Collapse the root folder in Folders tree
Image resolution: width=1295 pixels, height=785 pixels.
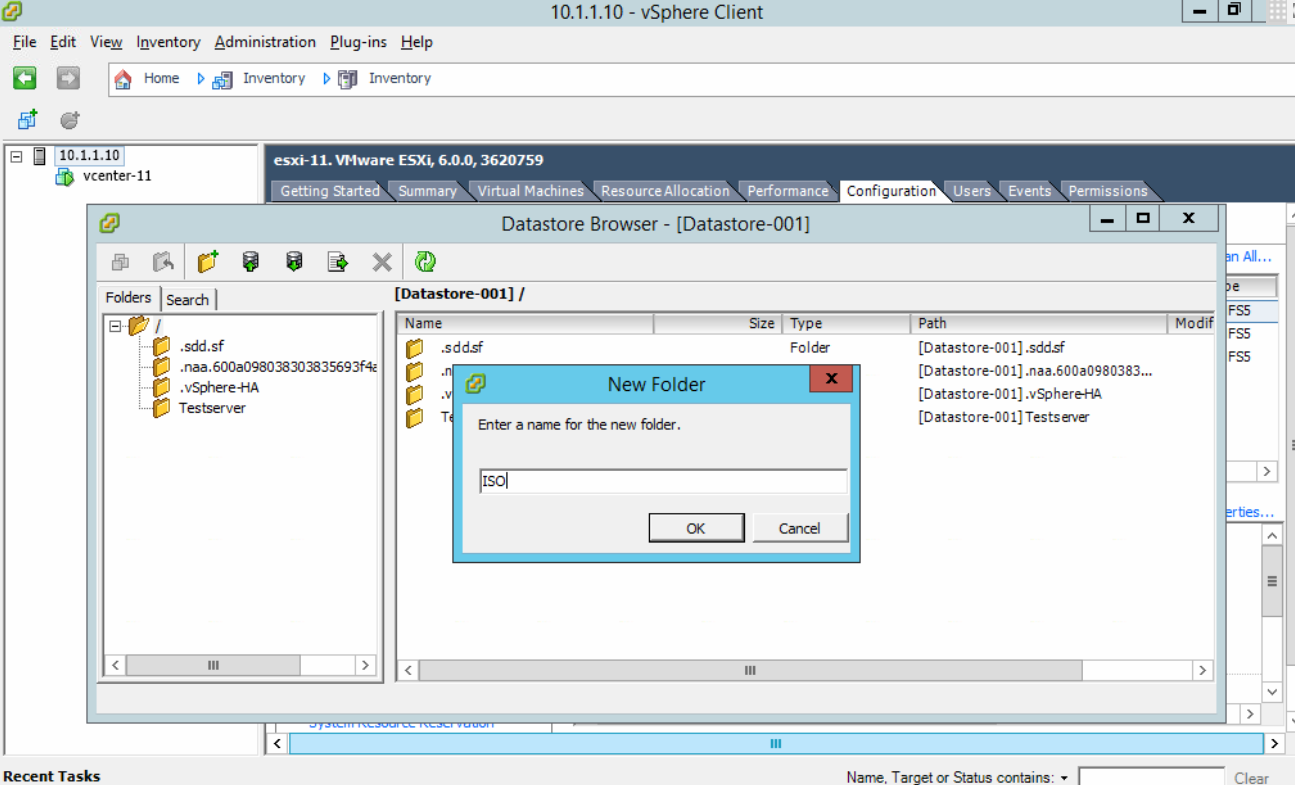[x=116, y=326]
